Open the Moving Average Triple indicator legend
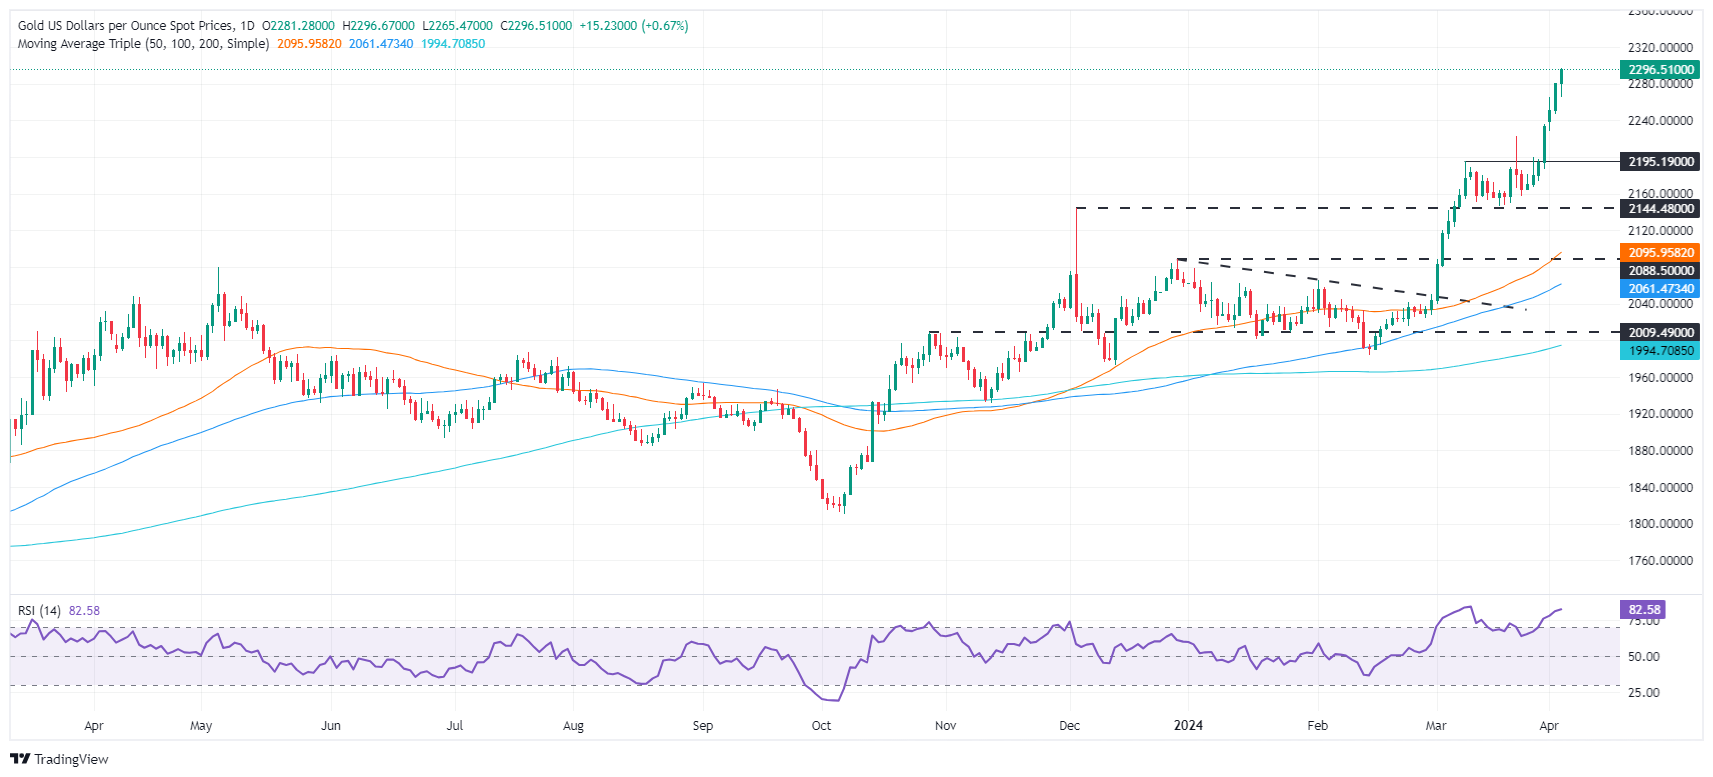This screenshot has height=777, width=1713. coord(143,44)
